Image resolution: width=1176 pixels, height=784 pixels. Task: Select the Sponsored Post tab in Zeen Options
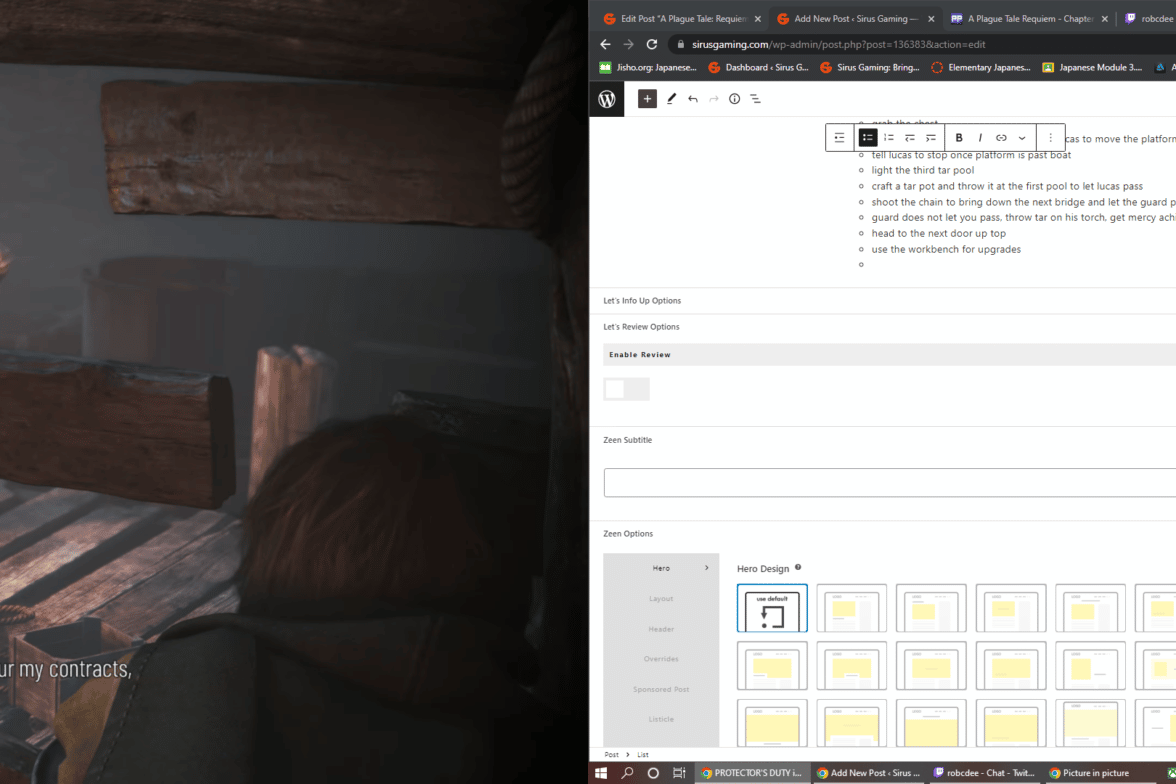(661, 689)
